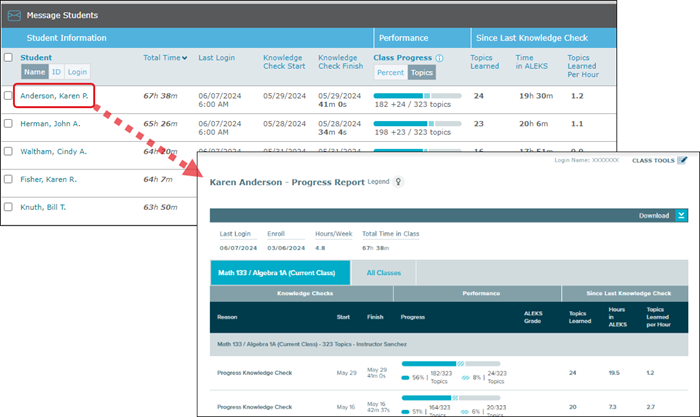Show class progress as Percent
The width and height of the screenshot is (700, 417).
point(391,73)
